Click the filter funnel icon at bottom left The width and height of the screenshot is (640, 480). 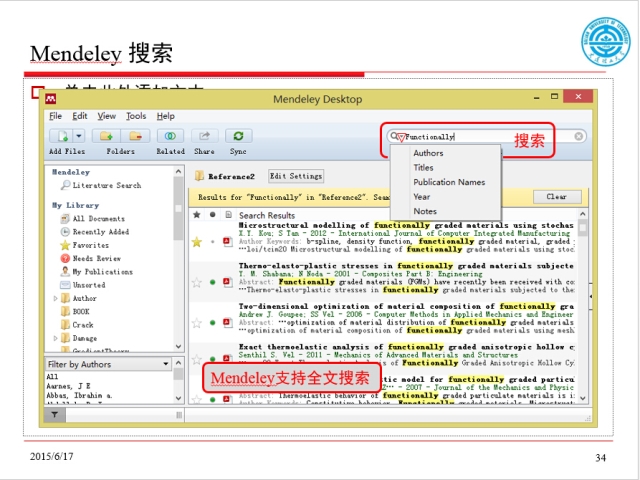click(x=54, y=415)
